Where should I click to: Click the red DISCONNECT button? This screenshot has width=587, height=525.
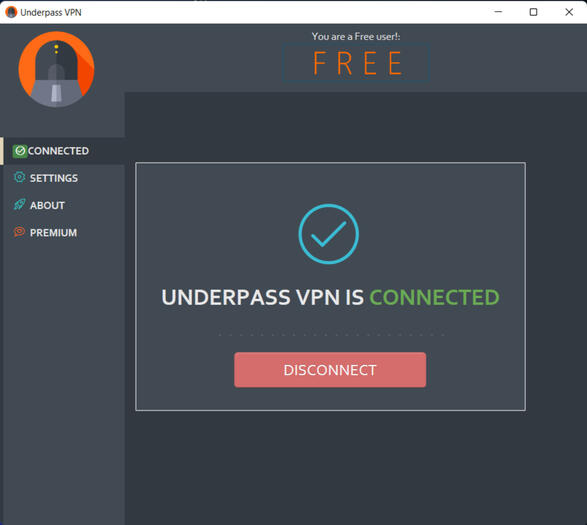(x=330, y=370)
